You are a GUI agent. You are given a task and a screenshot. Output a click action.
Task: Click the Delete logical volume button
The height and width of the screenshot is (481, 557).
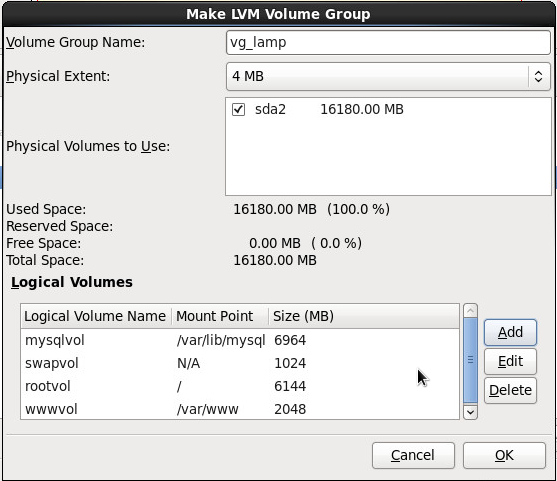(510, 390)
